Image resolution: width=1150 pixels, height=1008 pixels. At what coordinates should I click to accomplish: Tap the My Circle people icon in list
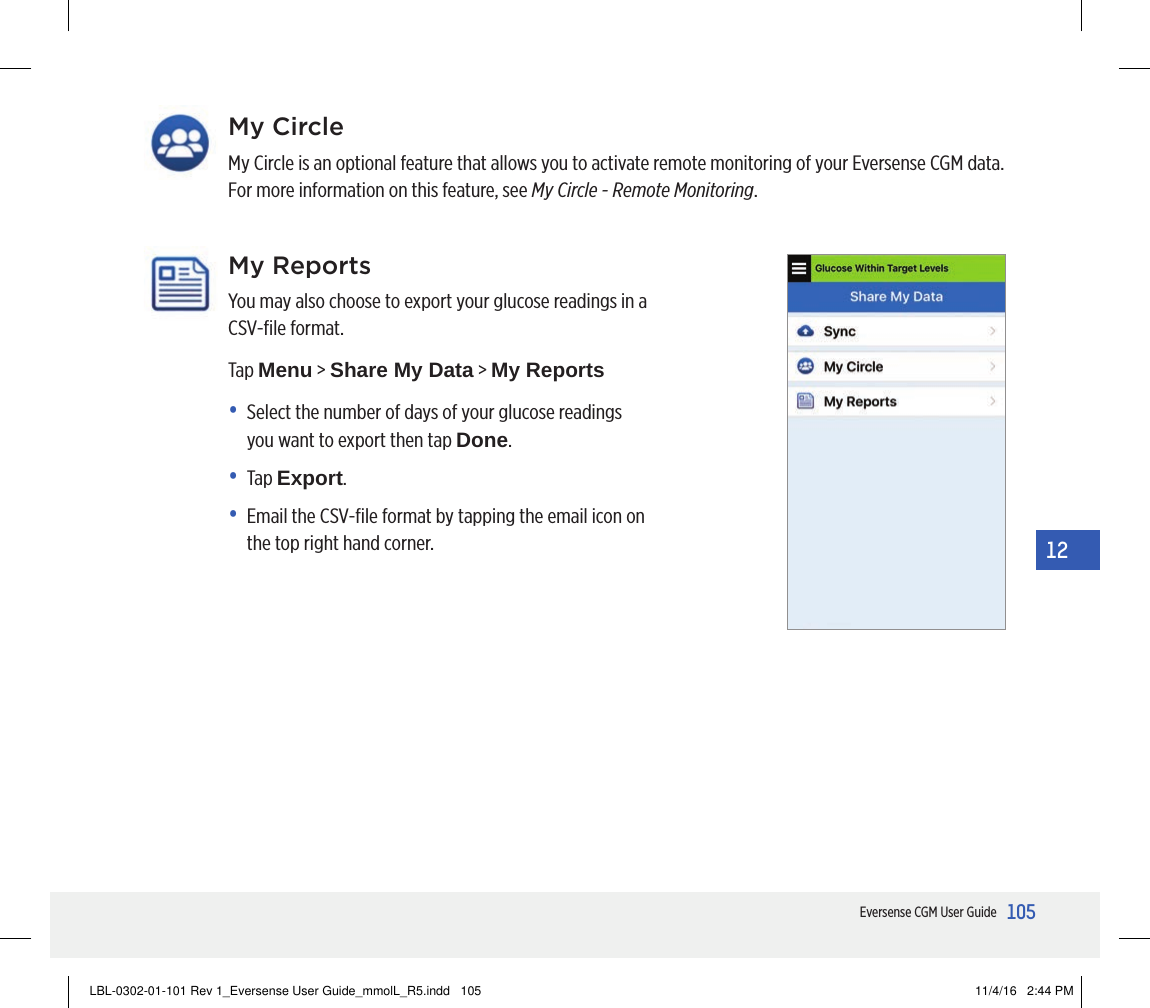coord(805,366)
